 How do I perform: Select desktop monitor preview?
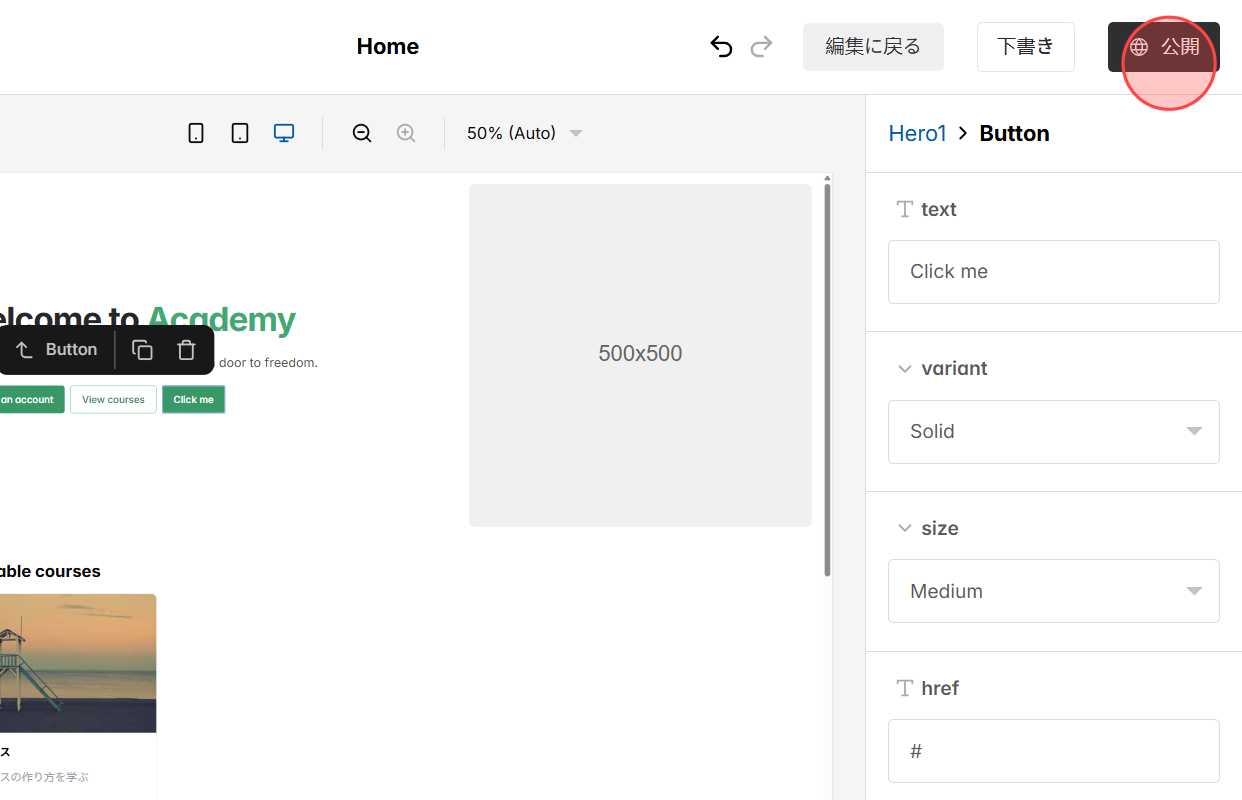pos(284,133)
